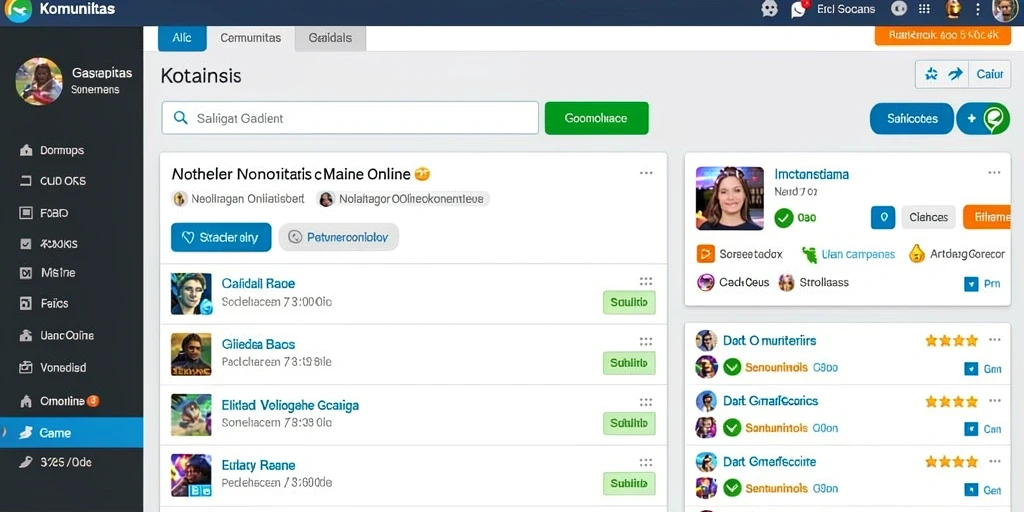
Task: Toggle green check next to Oao
Action: tap(784, 217)
